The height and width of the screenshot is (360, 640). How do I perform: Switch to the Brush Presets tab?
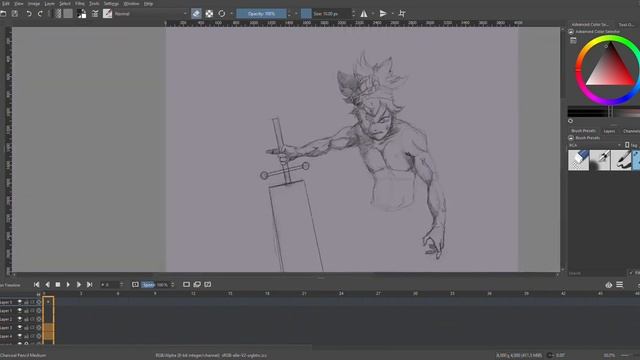point(583,131)
